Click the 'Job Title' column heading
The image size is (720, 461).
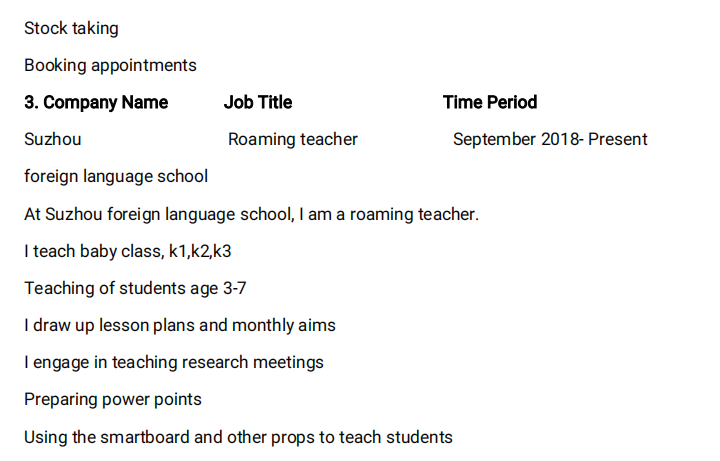(x=258, y=102)
